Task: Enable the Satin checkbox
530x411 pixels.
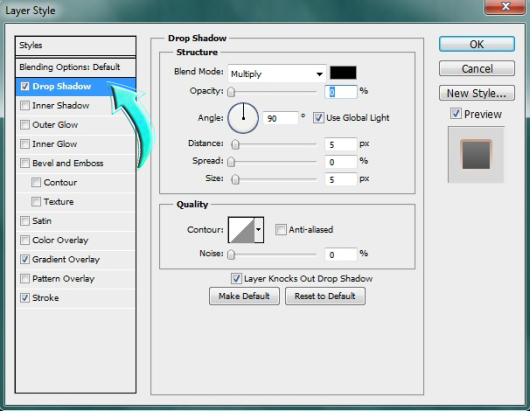Action: [25, 221]
